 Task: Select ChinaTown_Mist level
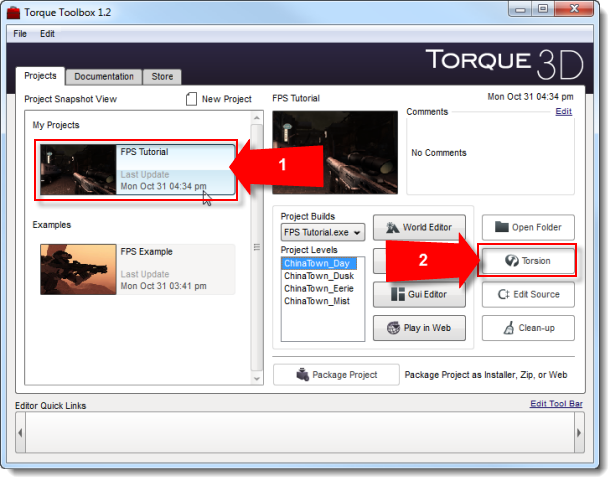pos(317,301)
